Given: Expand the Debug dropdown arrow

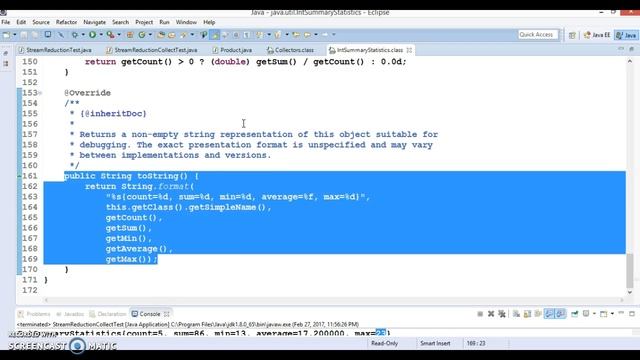Looking at the screenshot, I should click(x=83, y=35).
